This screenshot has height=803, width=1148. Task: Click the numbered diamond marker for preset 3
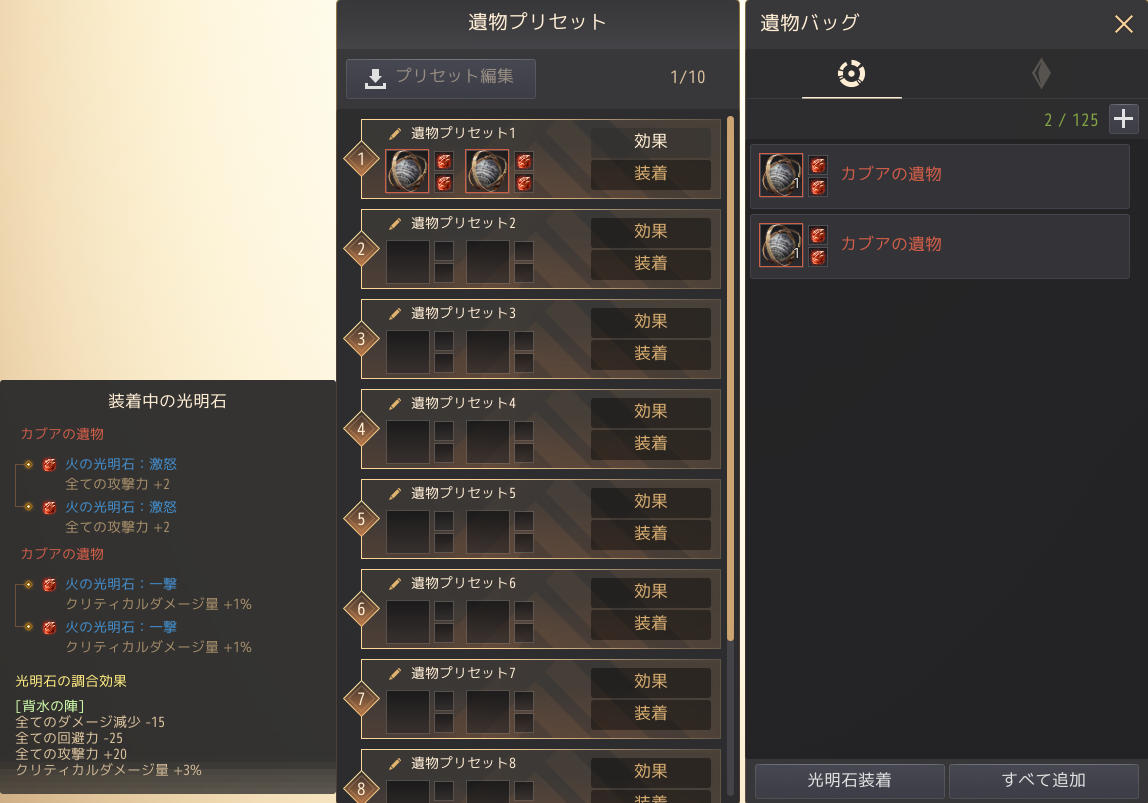[361, 339]
